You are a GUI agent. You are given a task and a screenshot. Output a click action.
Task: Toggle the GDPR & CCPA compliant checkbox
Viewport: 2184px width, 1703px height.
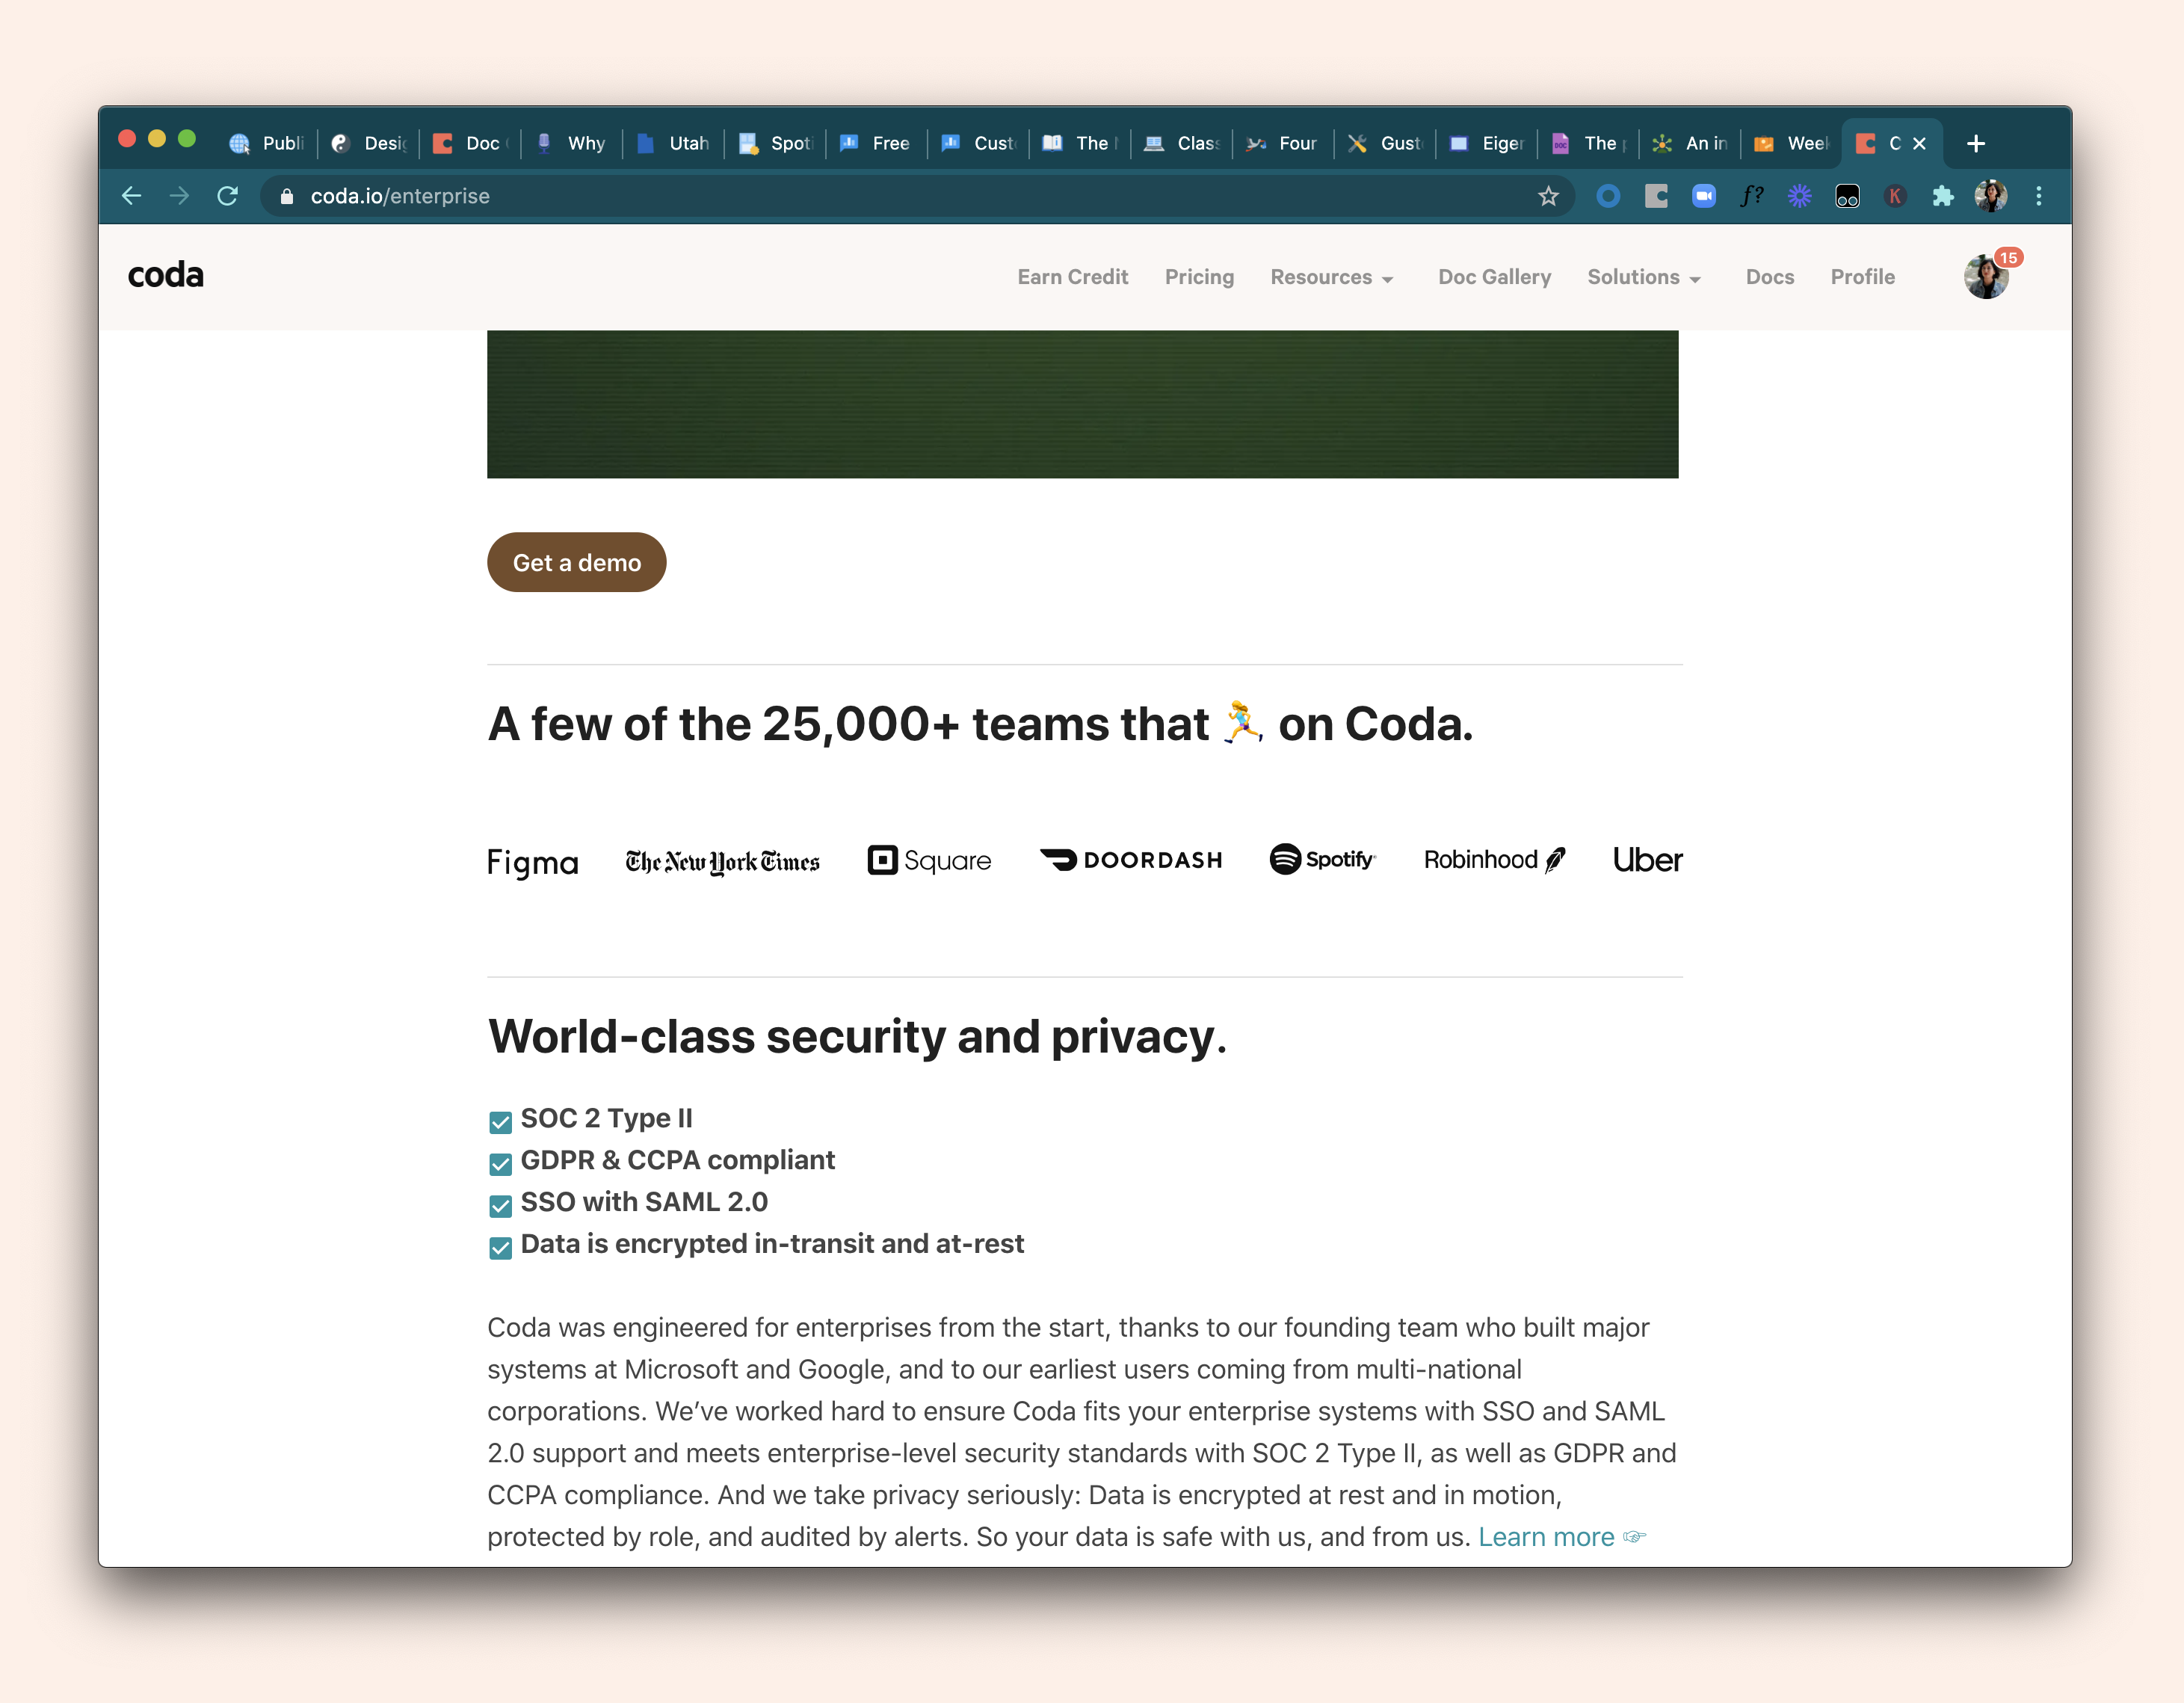click(x=500, y=1164)
